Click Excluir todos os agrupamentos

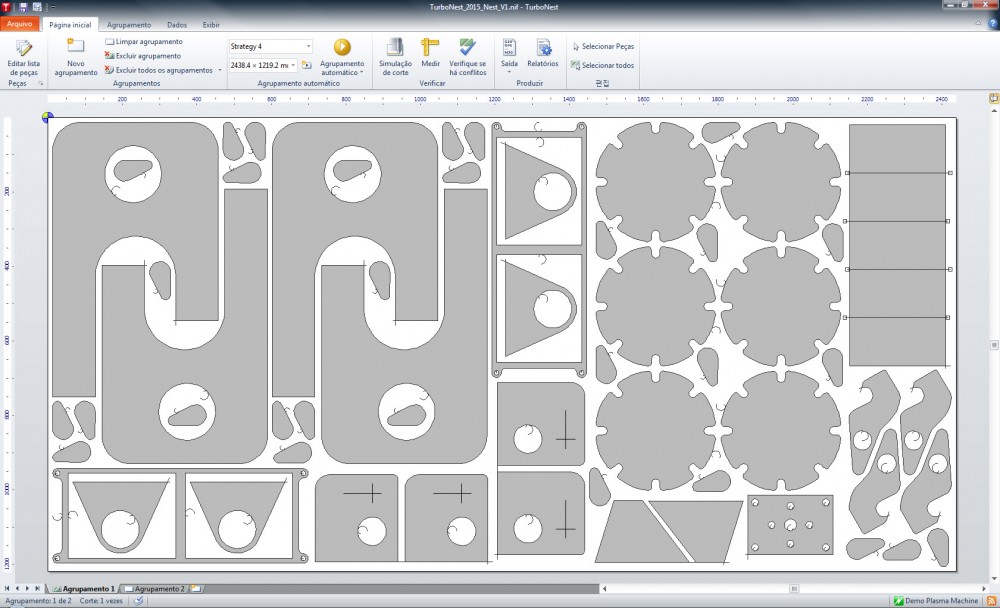(159, 70)
